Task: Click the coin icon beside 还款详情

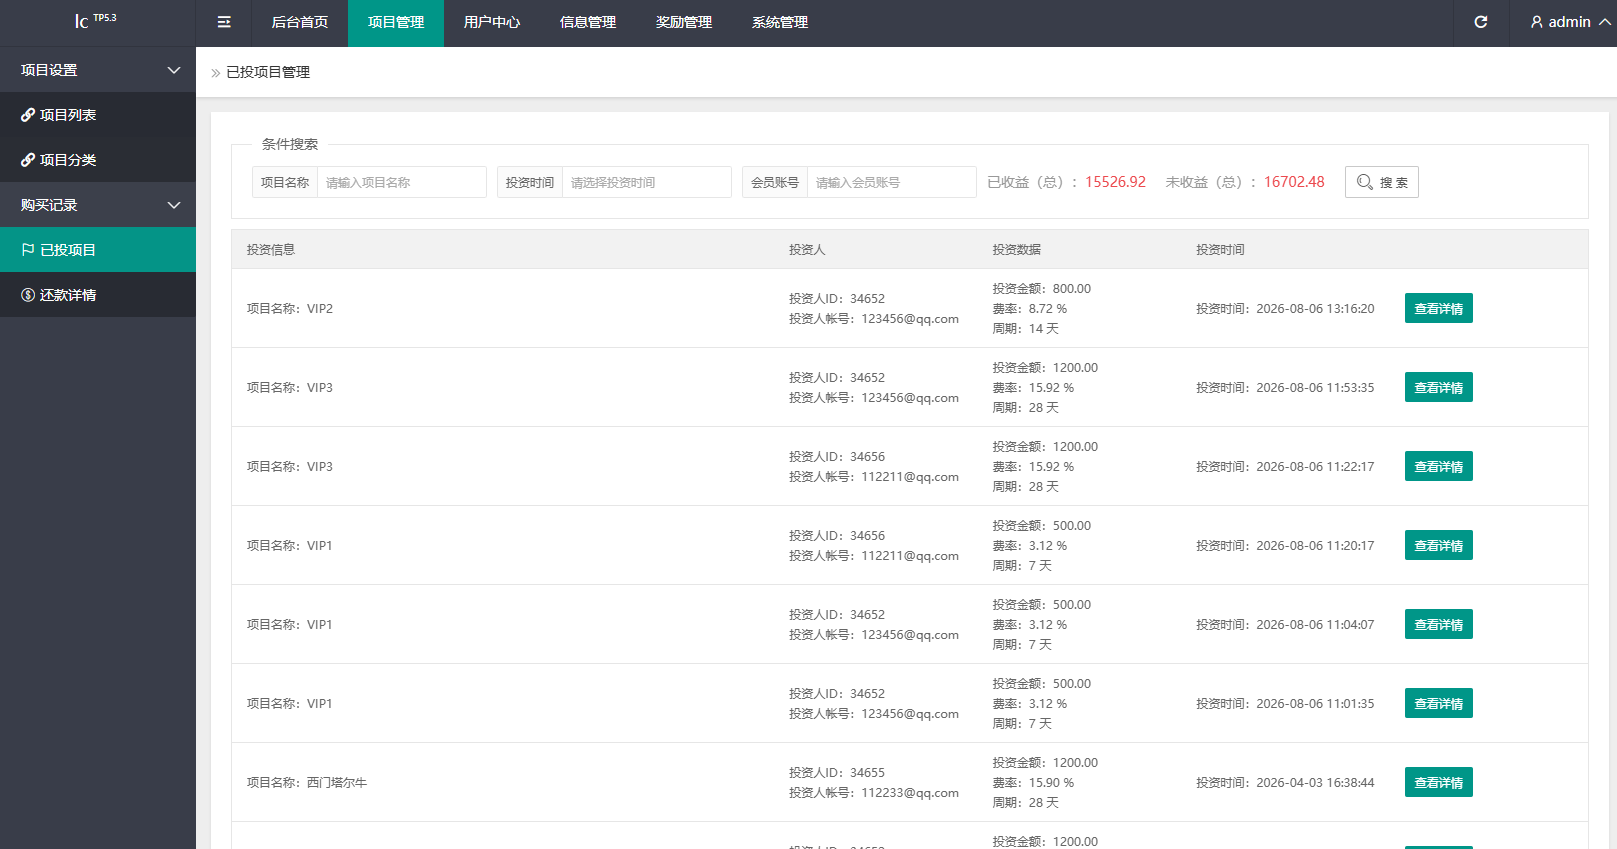Action: point(28,295)
